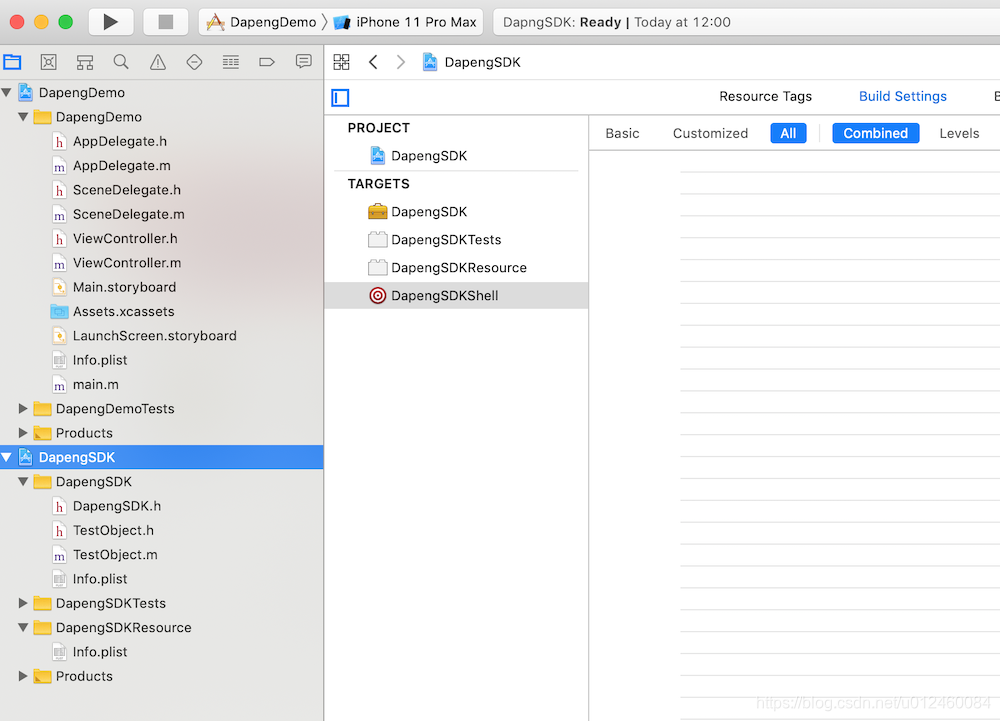The width and height of the screenshot is (1000, 721).
Task: Open ViewController.h file
Action: 125,238
